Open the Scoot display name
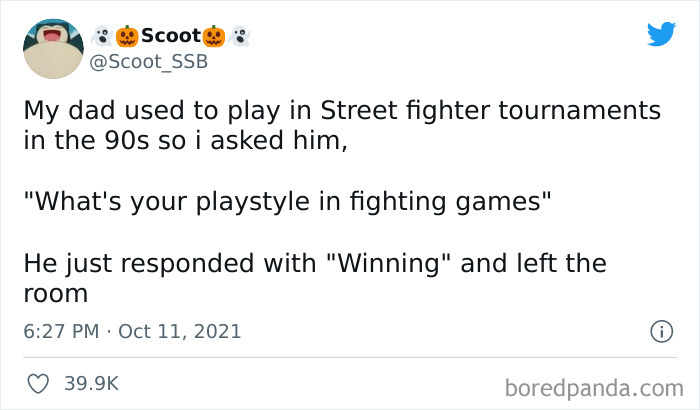Image resolution: width=700 pixels, height=410 pixels. click(x=169, y=36)
